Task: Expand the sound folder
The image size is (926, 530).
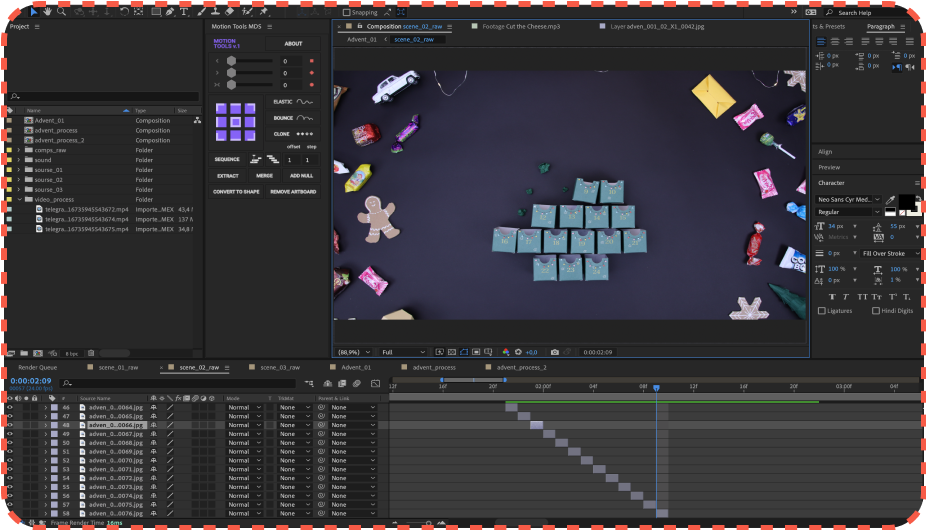Action: [19, 160]
